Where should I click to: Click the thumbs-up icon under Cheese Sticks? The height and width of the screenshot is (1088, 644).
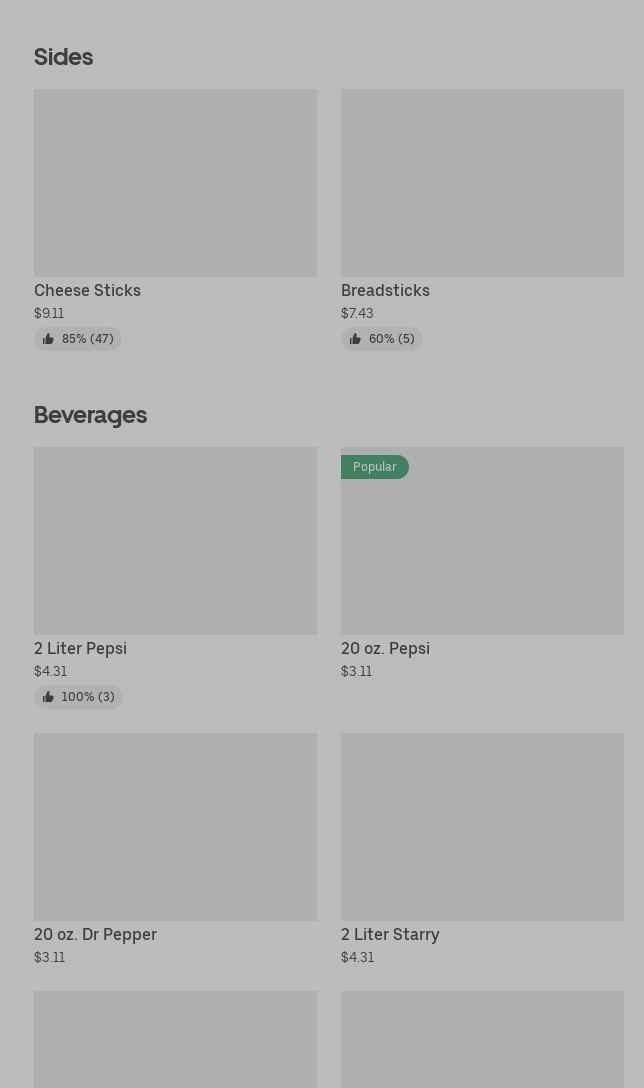[x=48, y=339]
